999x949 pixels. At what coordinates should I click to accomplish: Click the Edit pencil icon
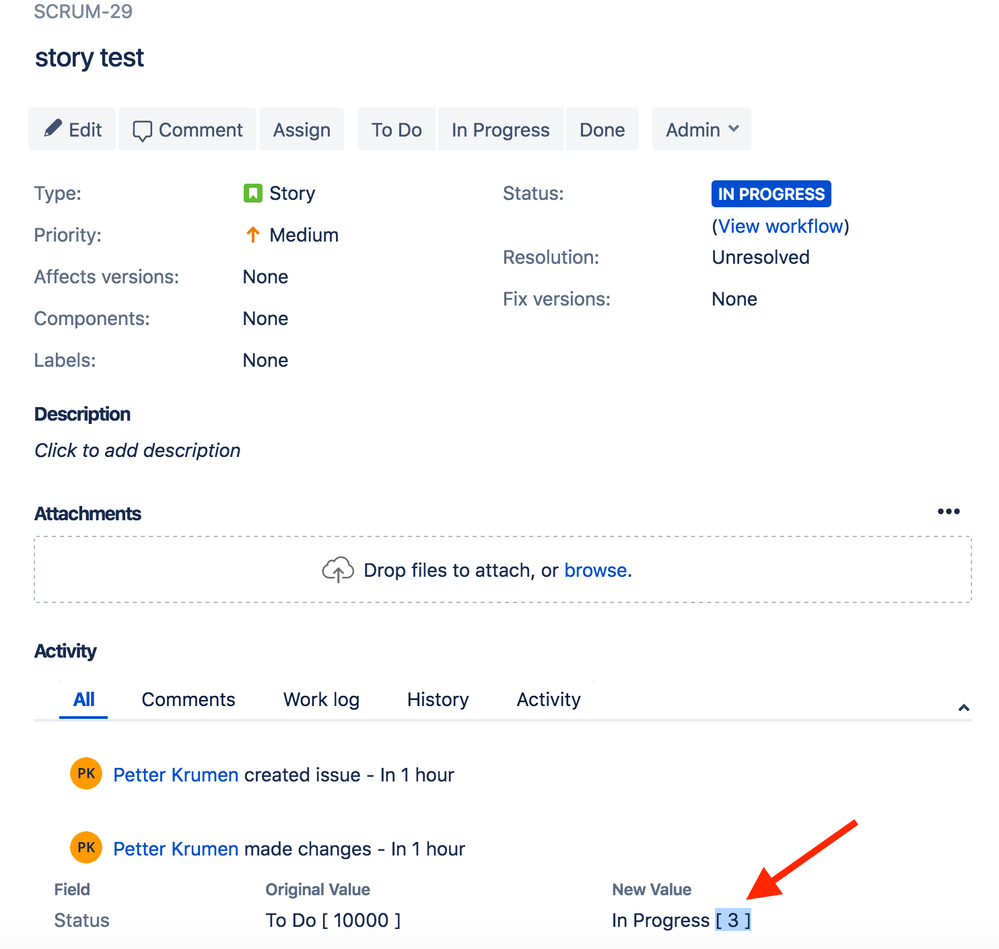pos(54,129)
